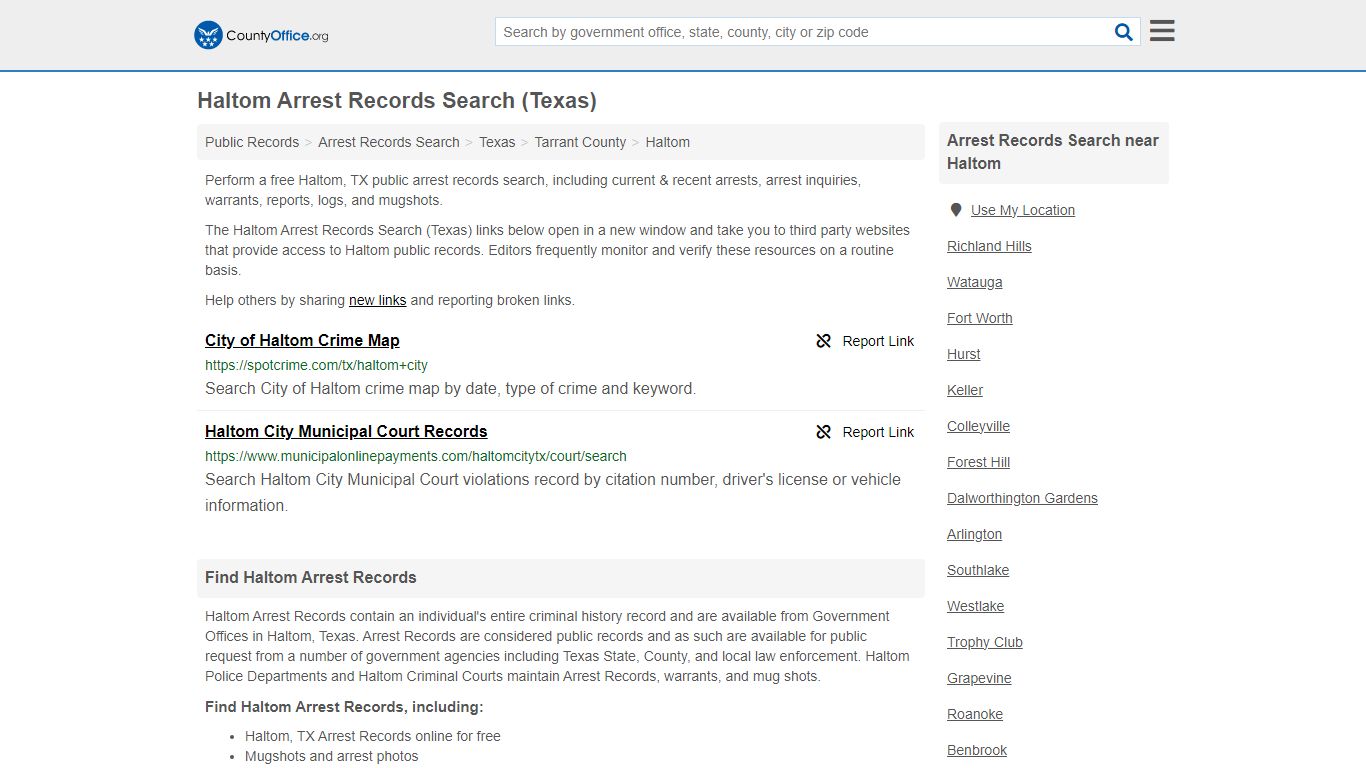Open Grapevine link
The height and width of the screenshot is (768, 1366).
point(979,678)
